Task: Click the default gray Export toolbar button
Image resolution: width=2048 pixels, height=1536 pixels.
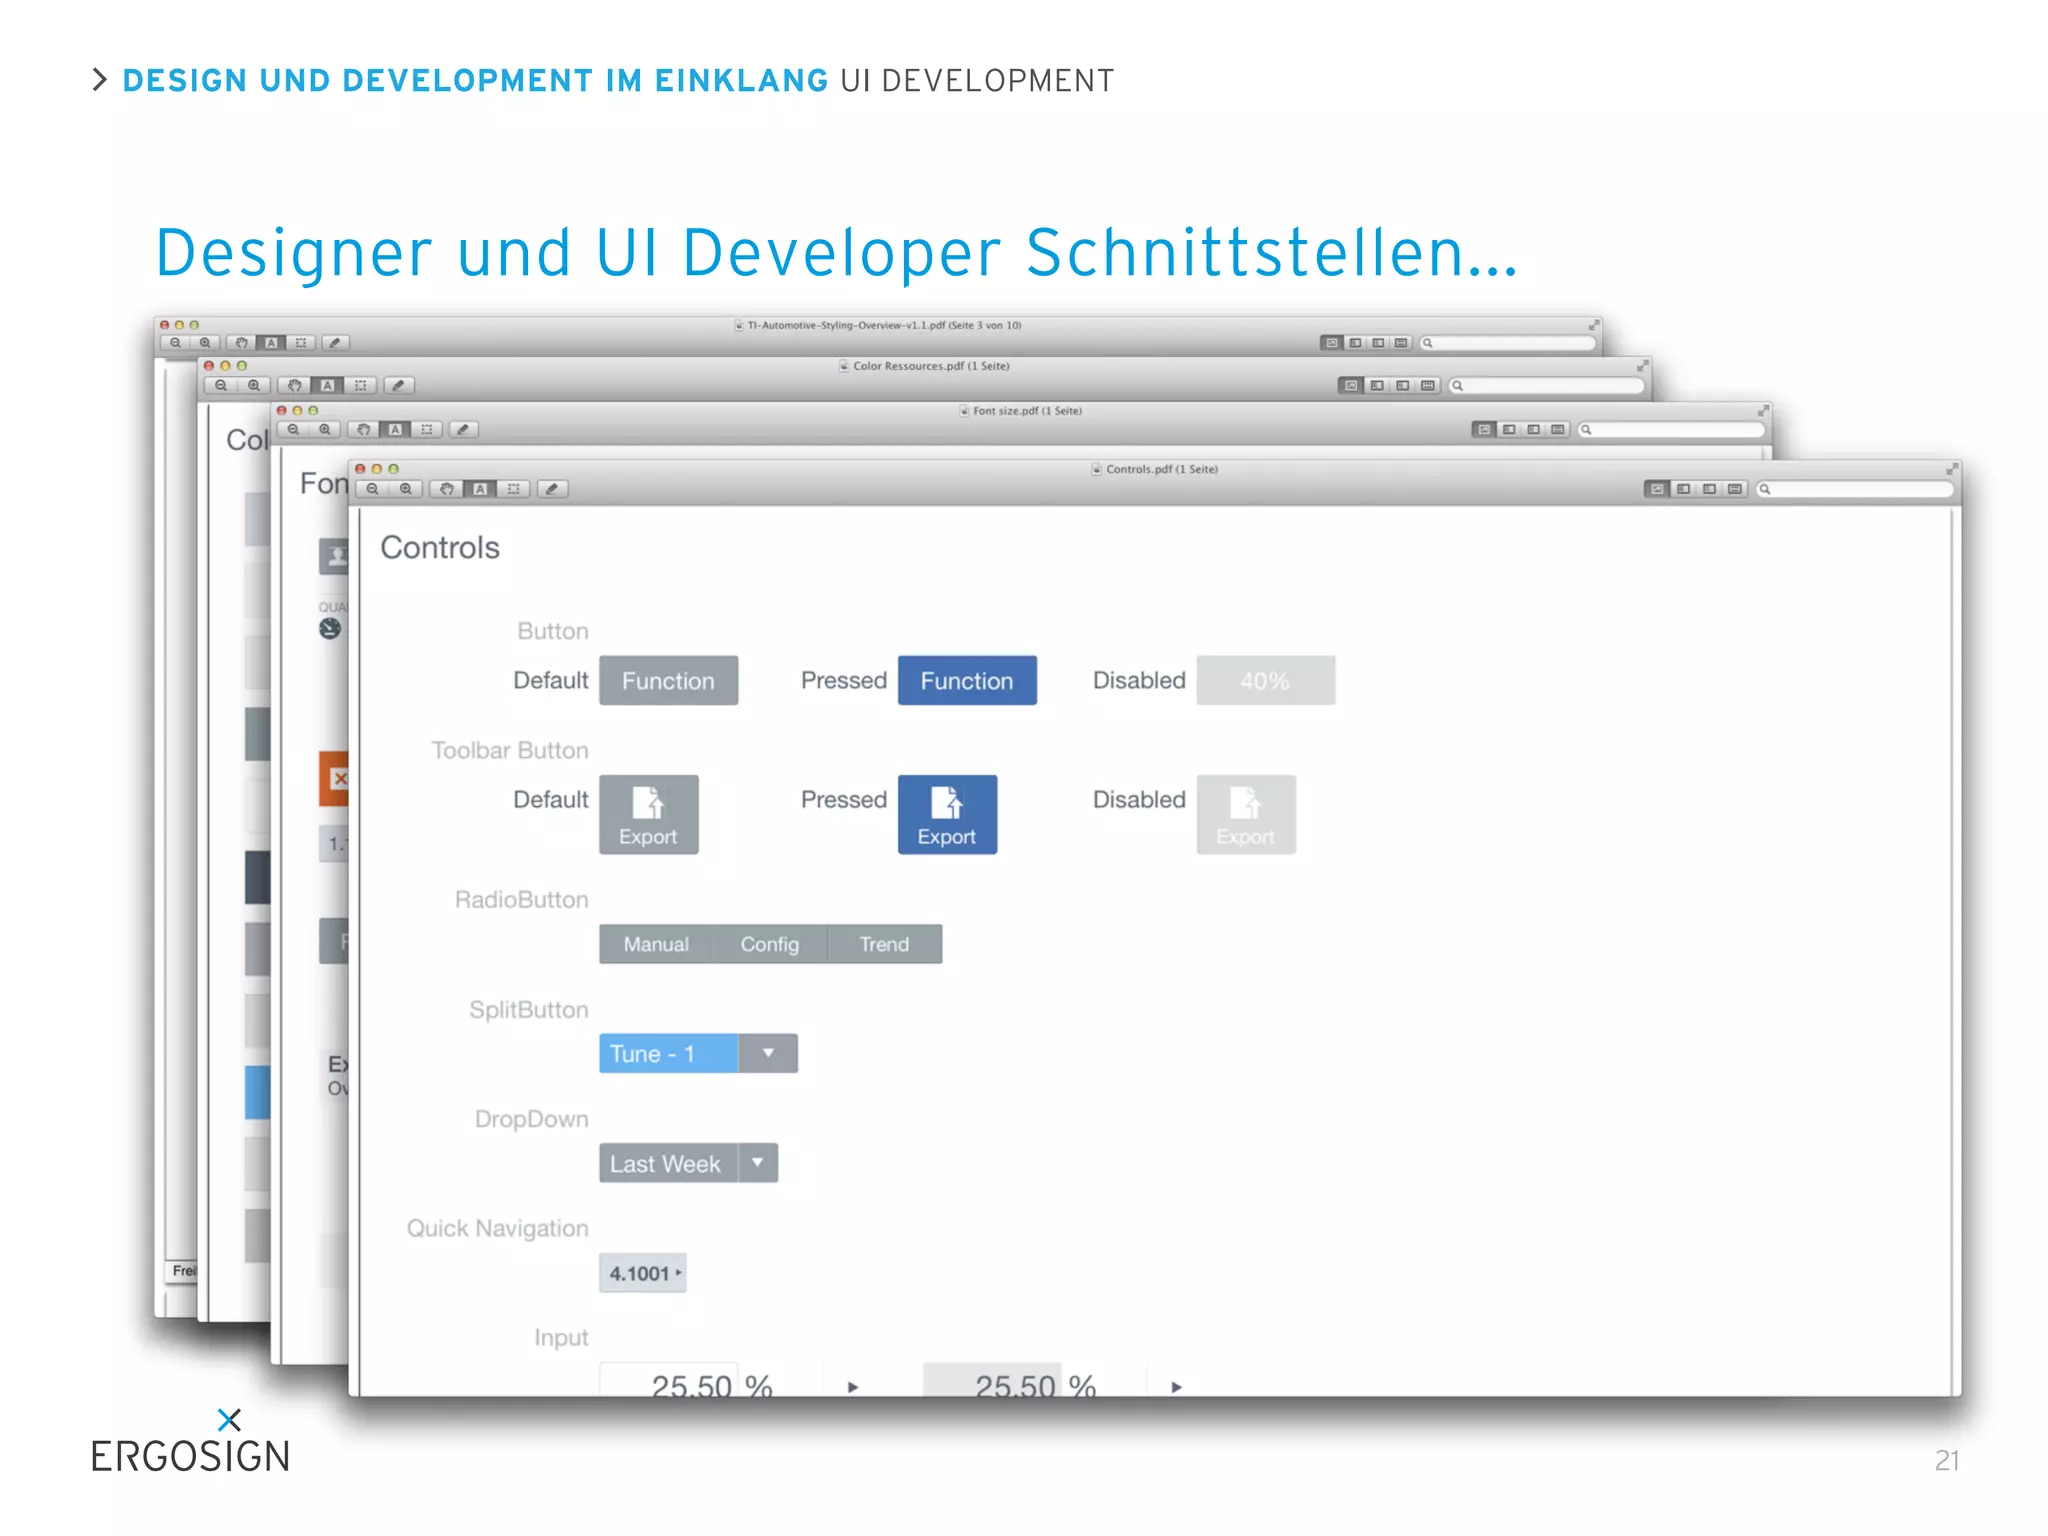Action: tap(648, 814)
